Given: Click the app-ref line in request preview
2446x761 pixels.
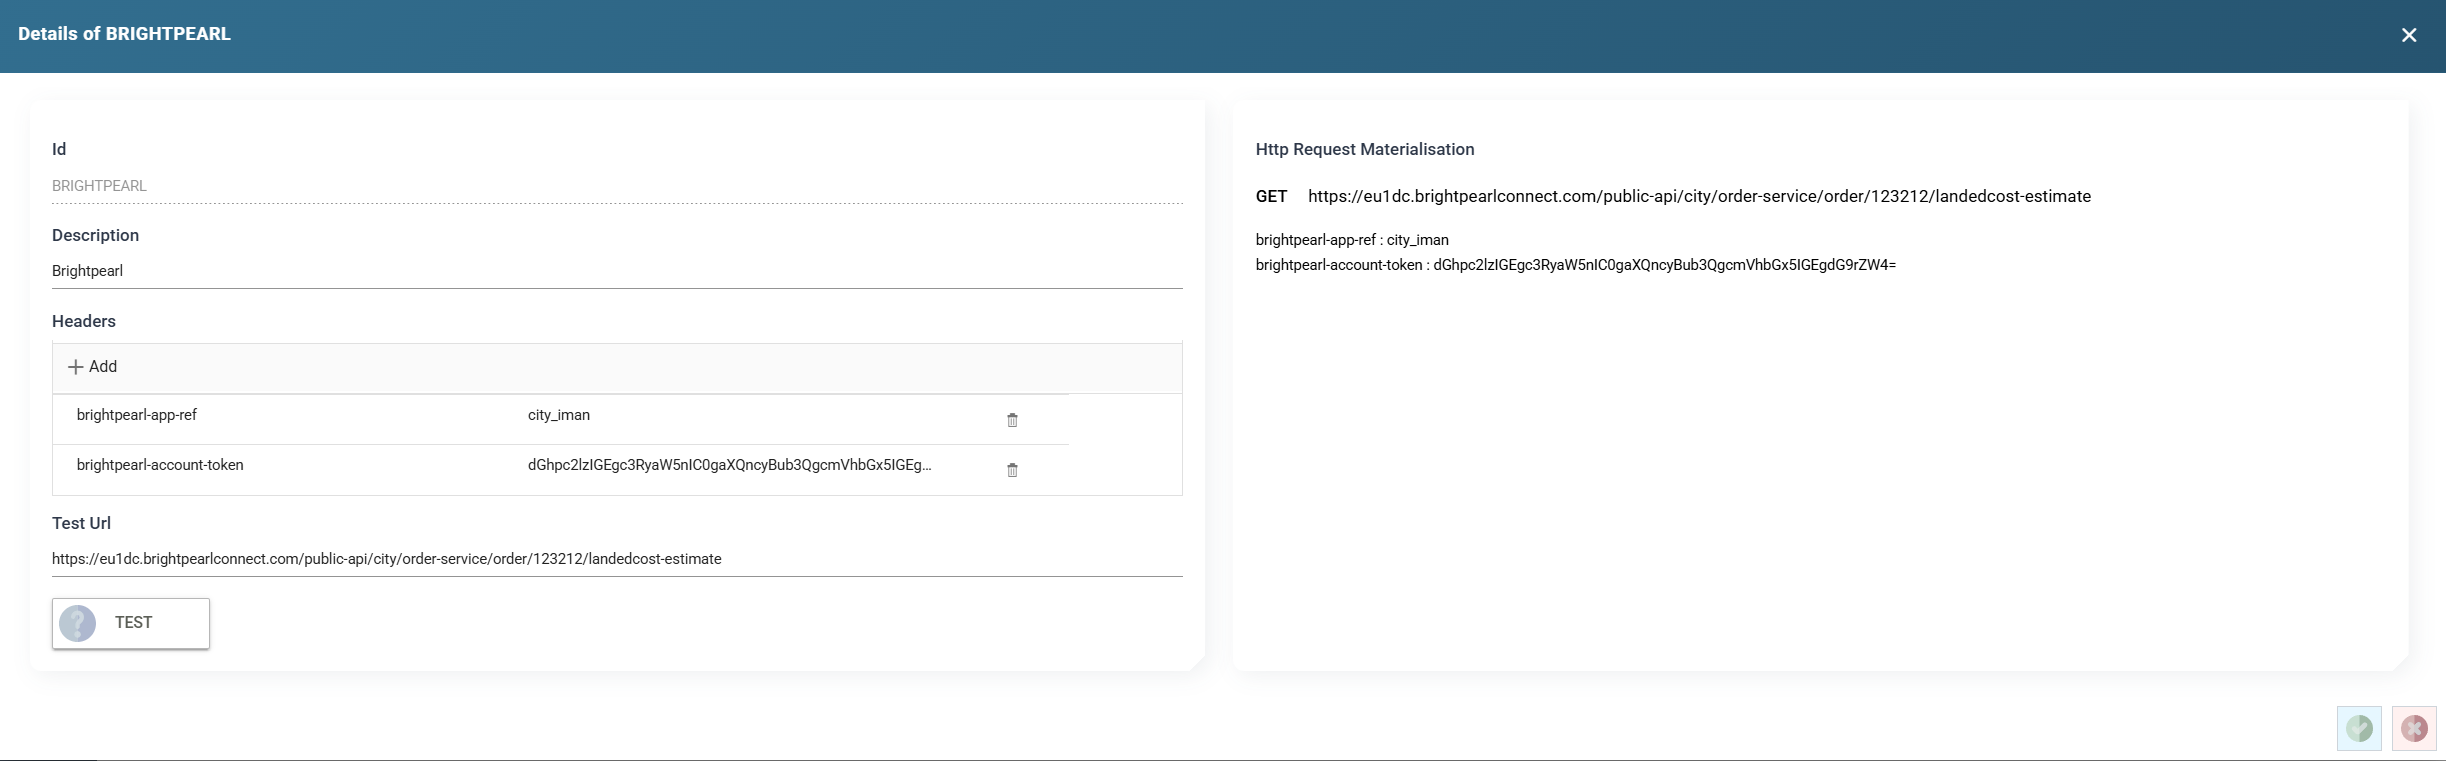Looking at the screenshot, I should coord(1351,240).
